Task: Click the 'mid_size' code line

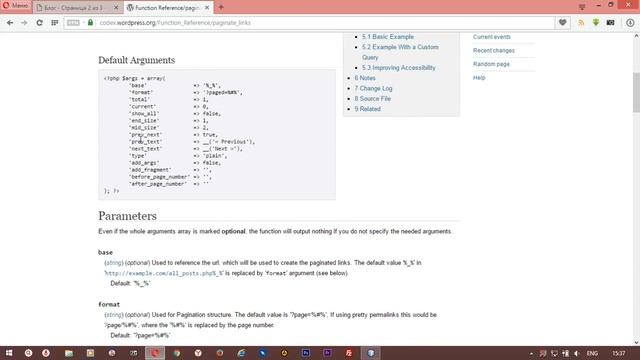Action: [169, 128]
